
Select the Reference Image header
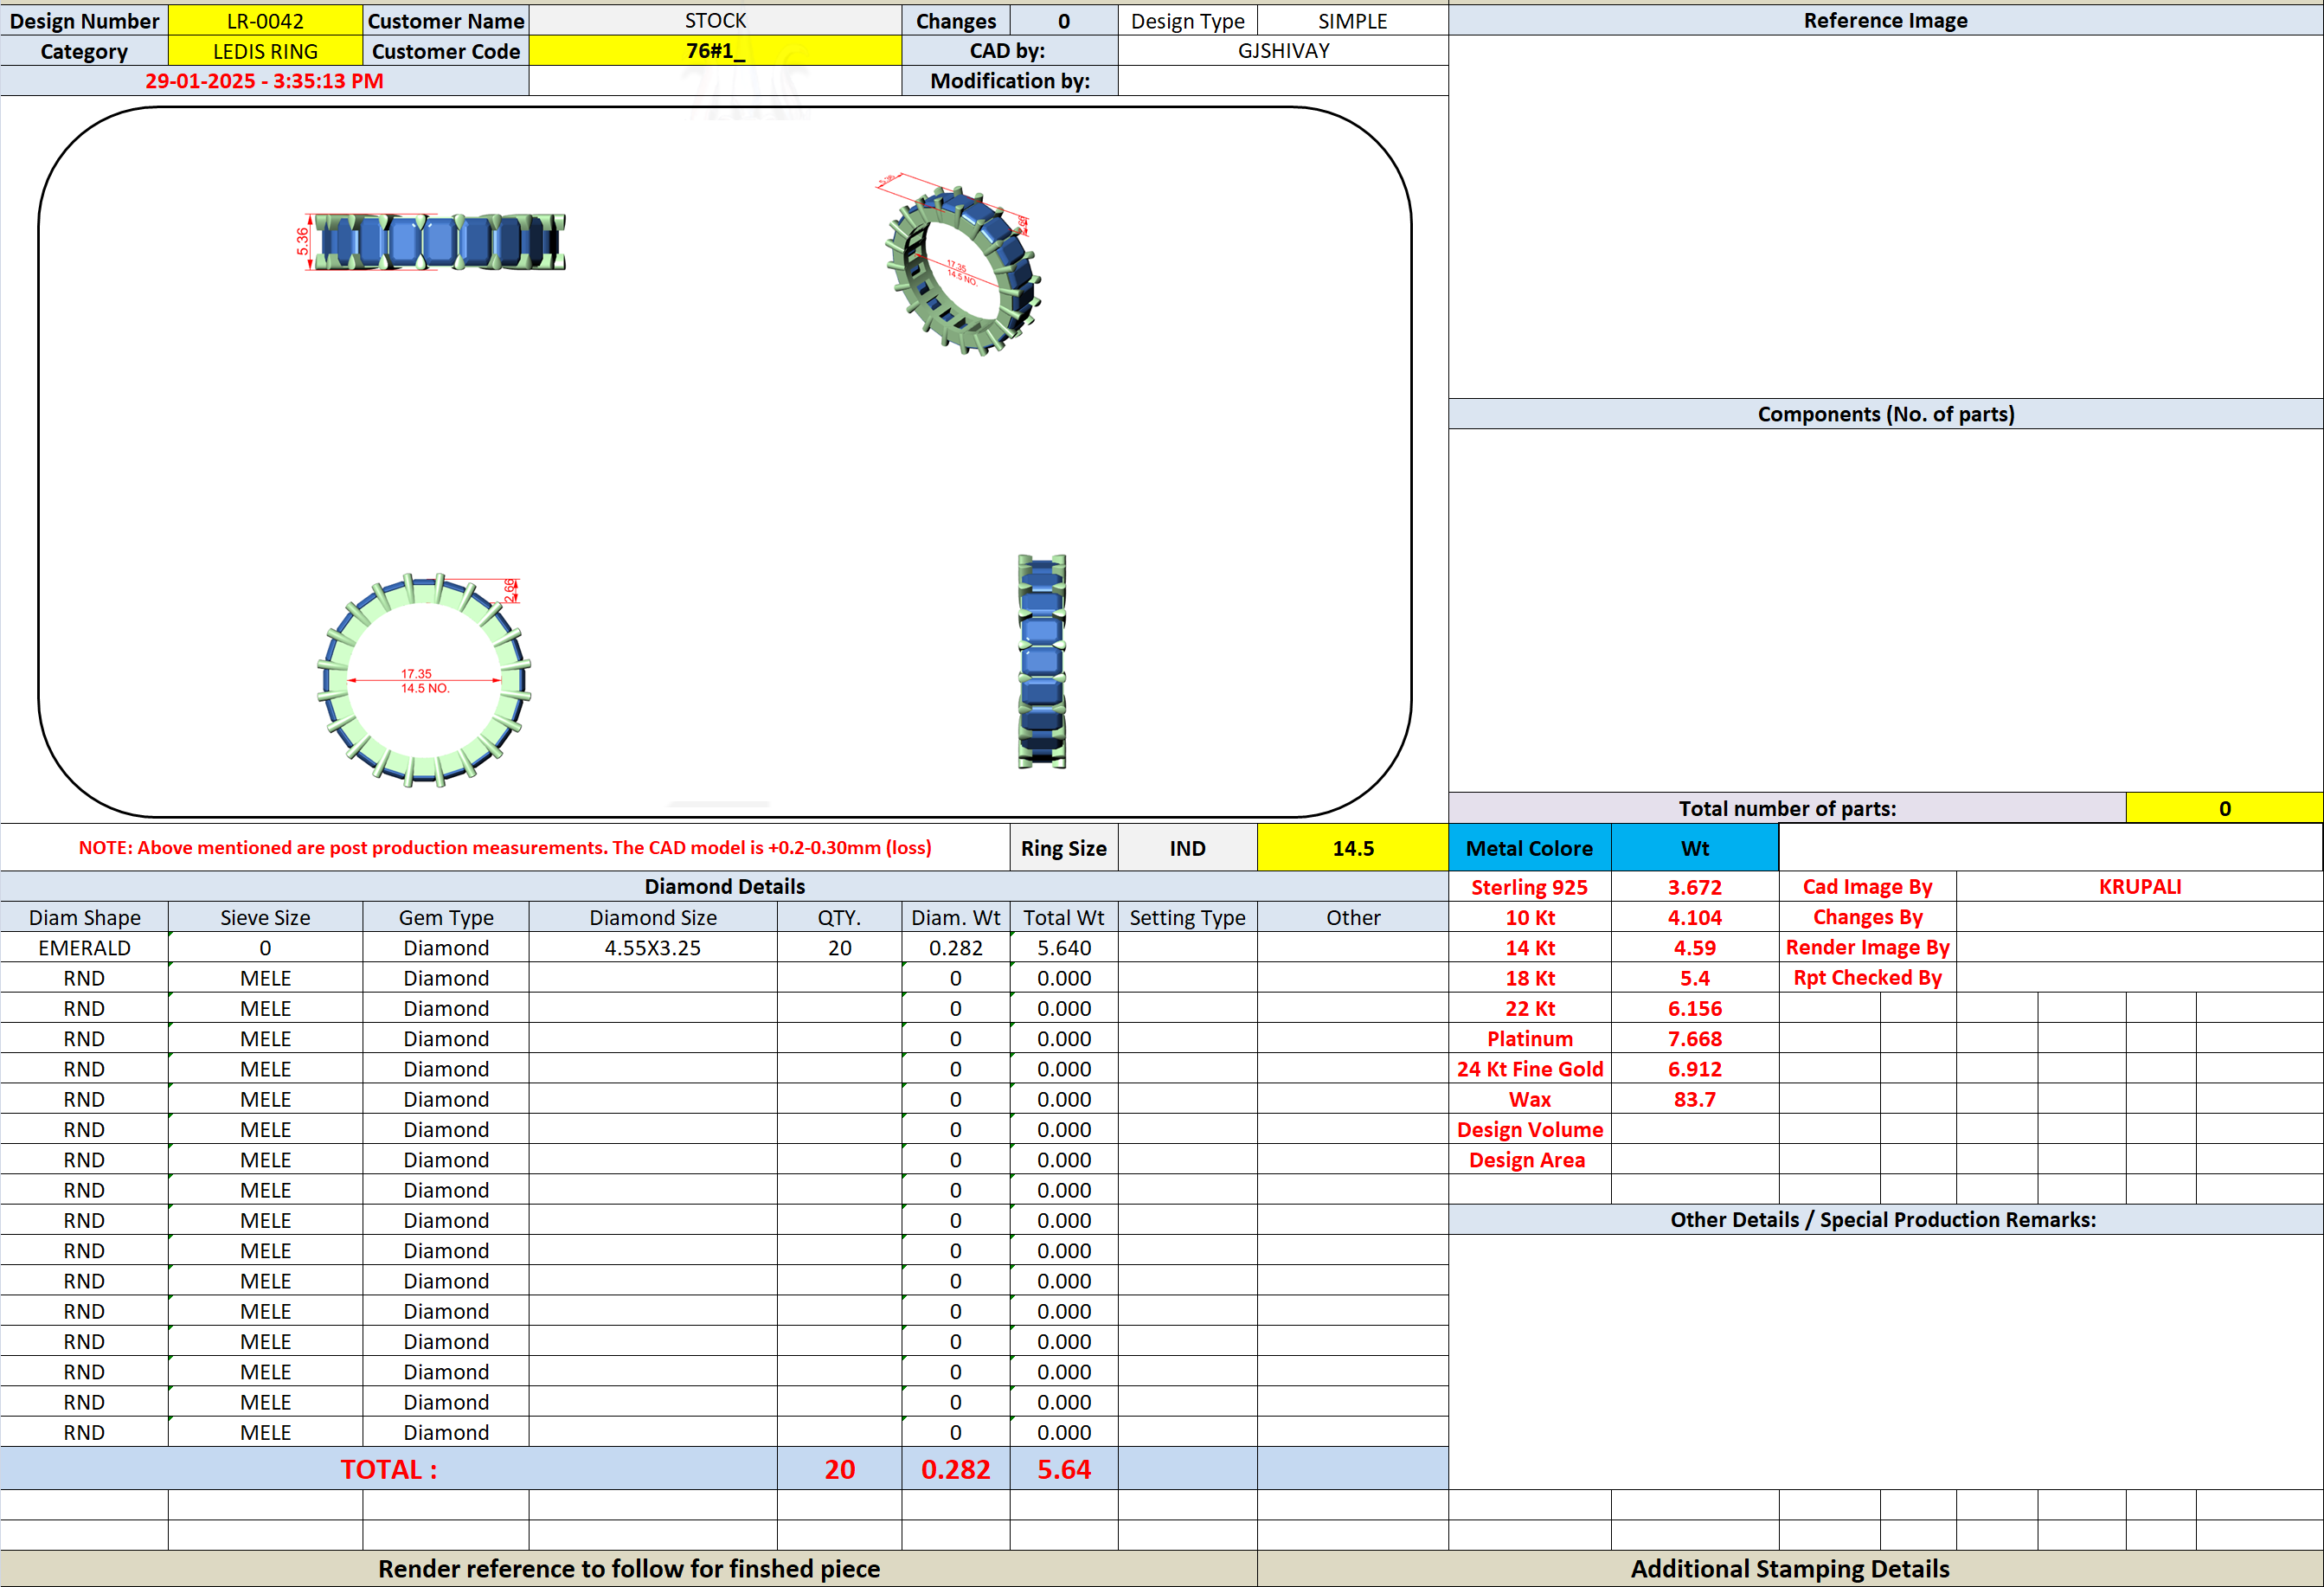tap(1885, 21)
